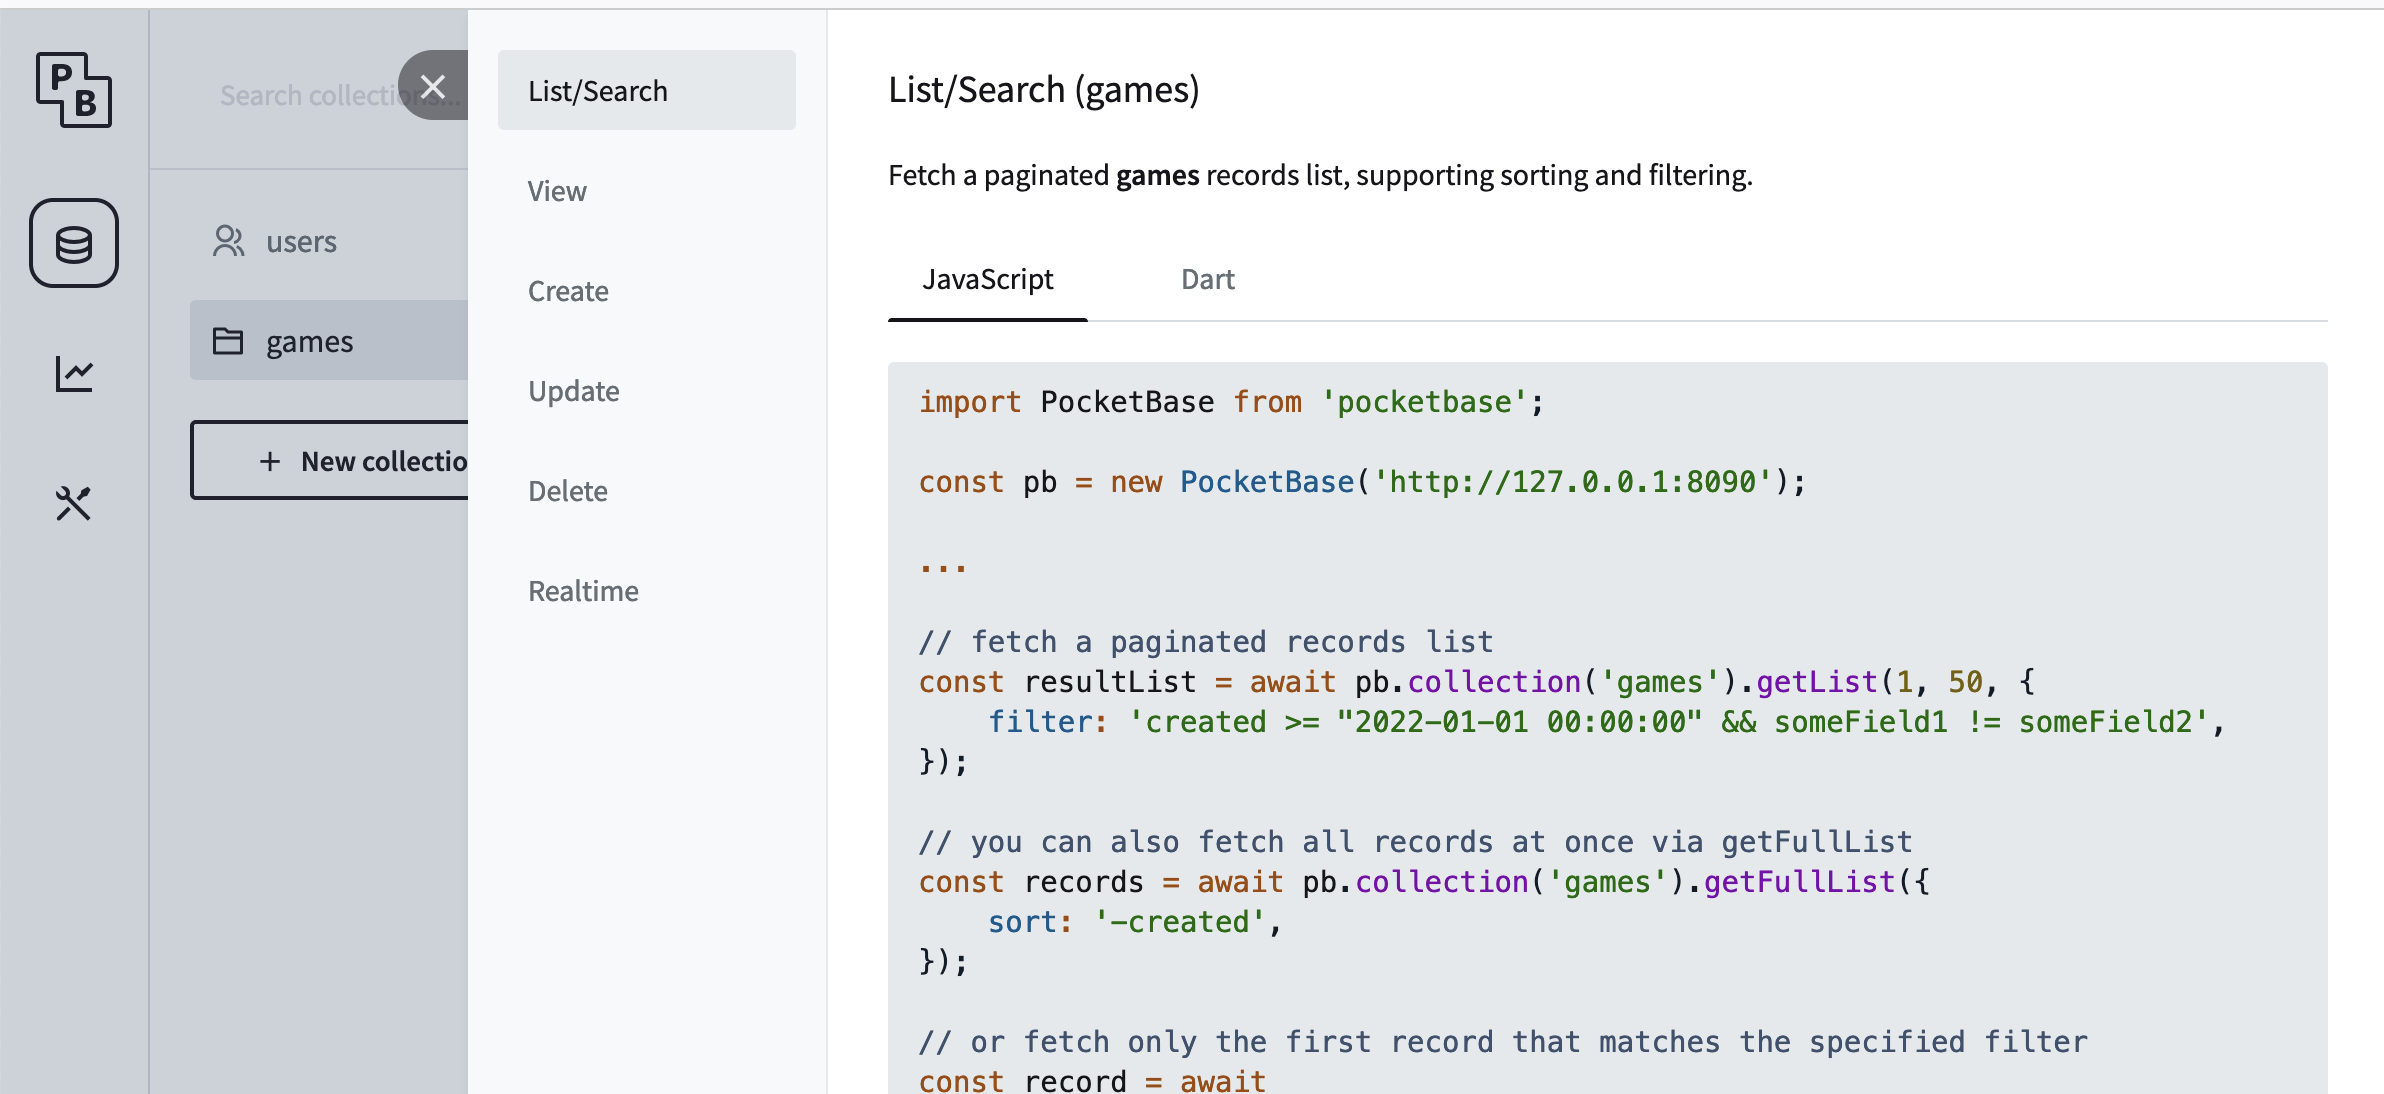Select the games collection
Viewport: 2384px width, 1094px height.
coord(329,341)
